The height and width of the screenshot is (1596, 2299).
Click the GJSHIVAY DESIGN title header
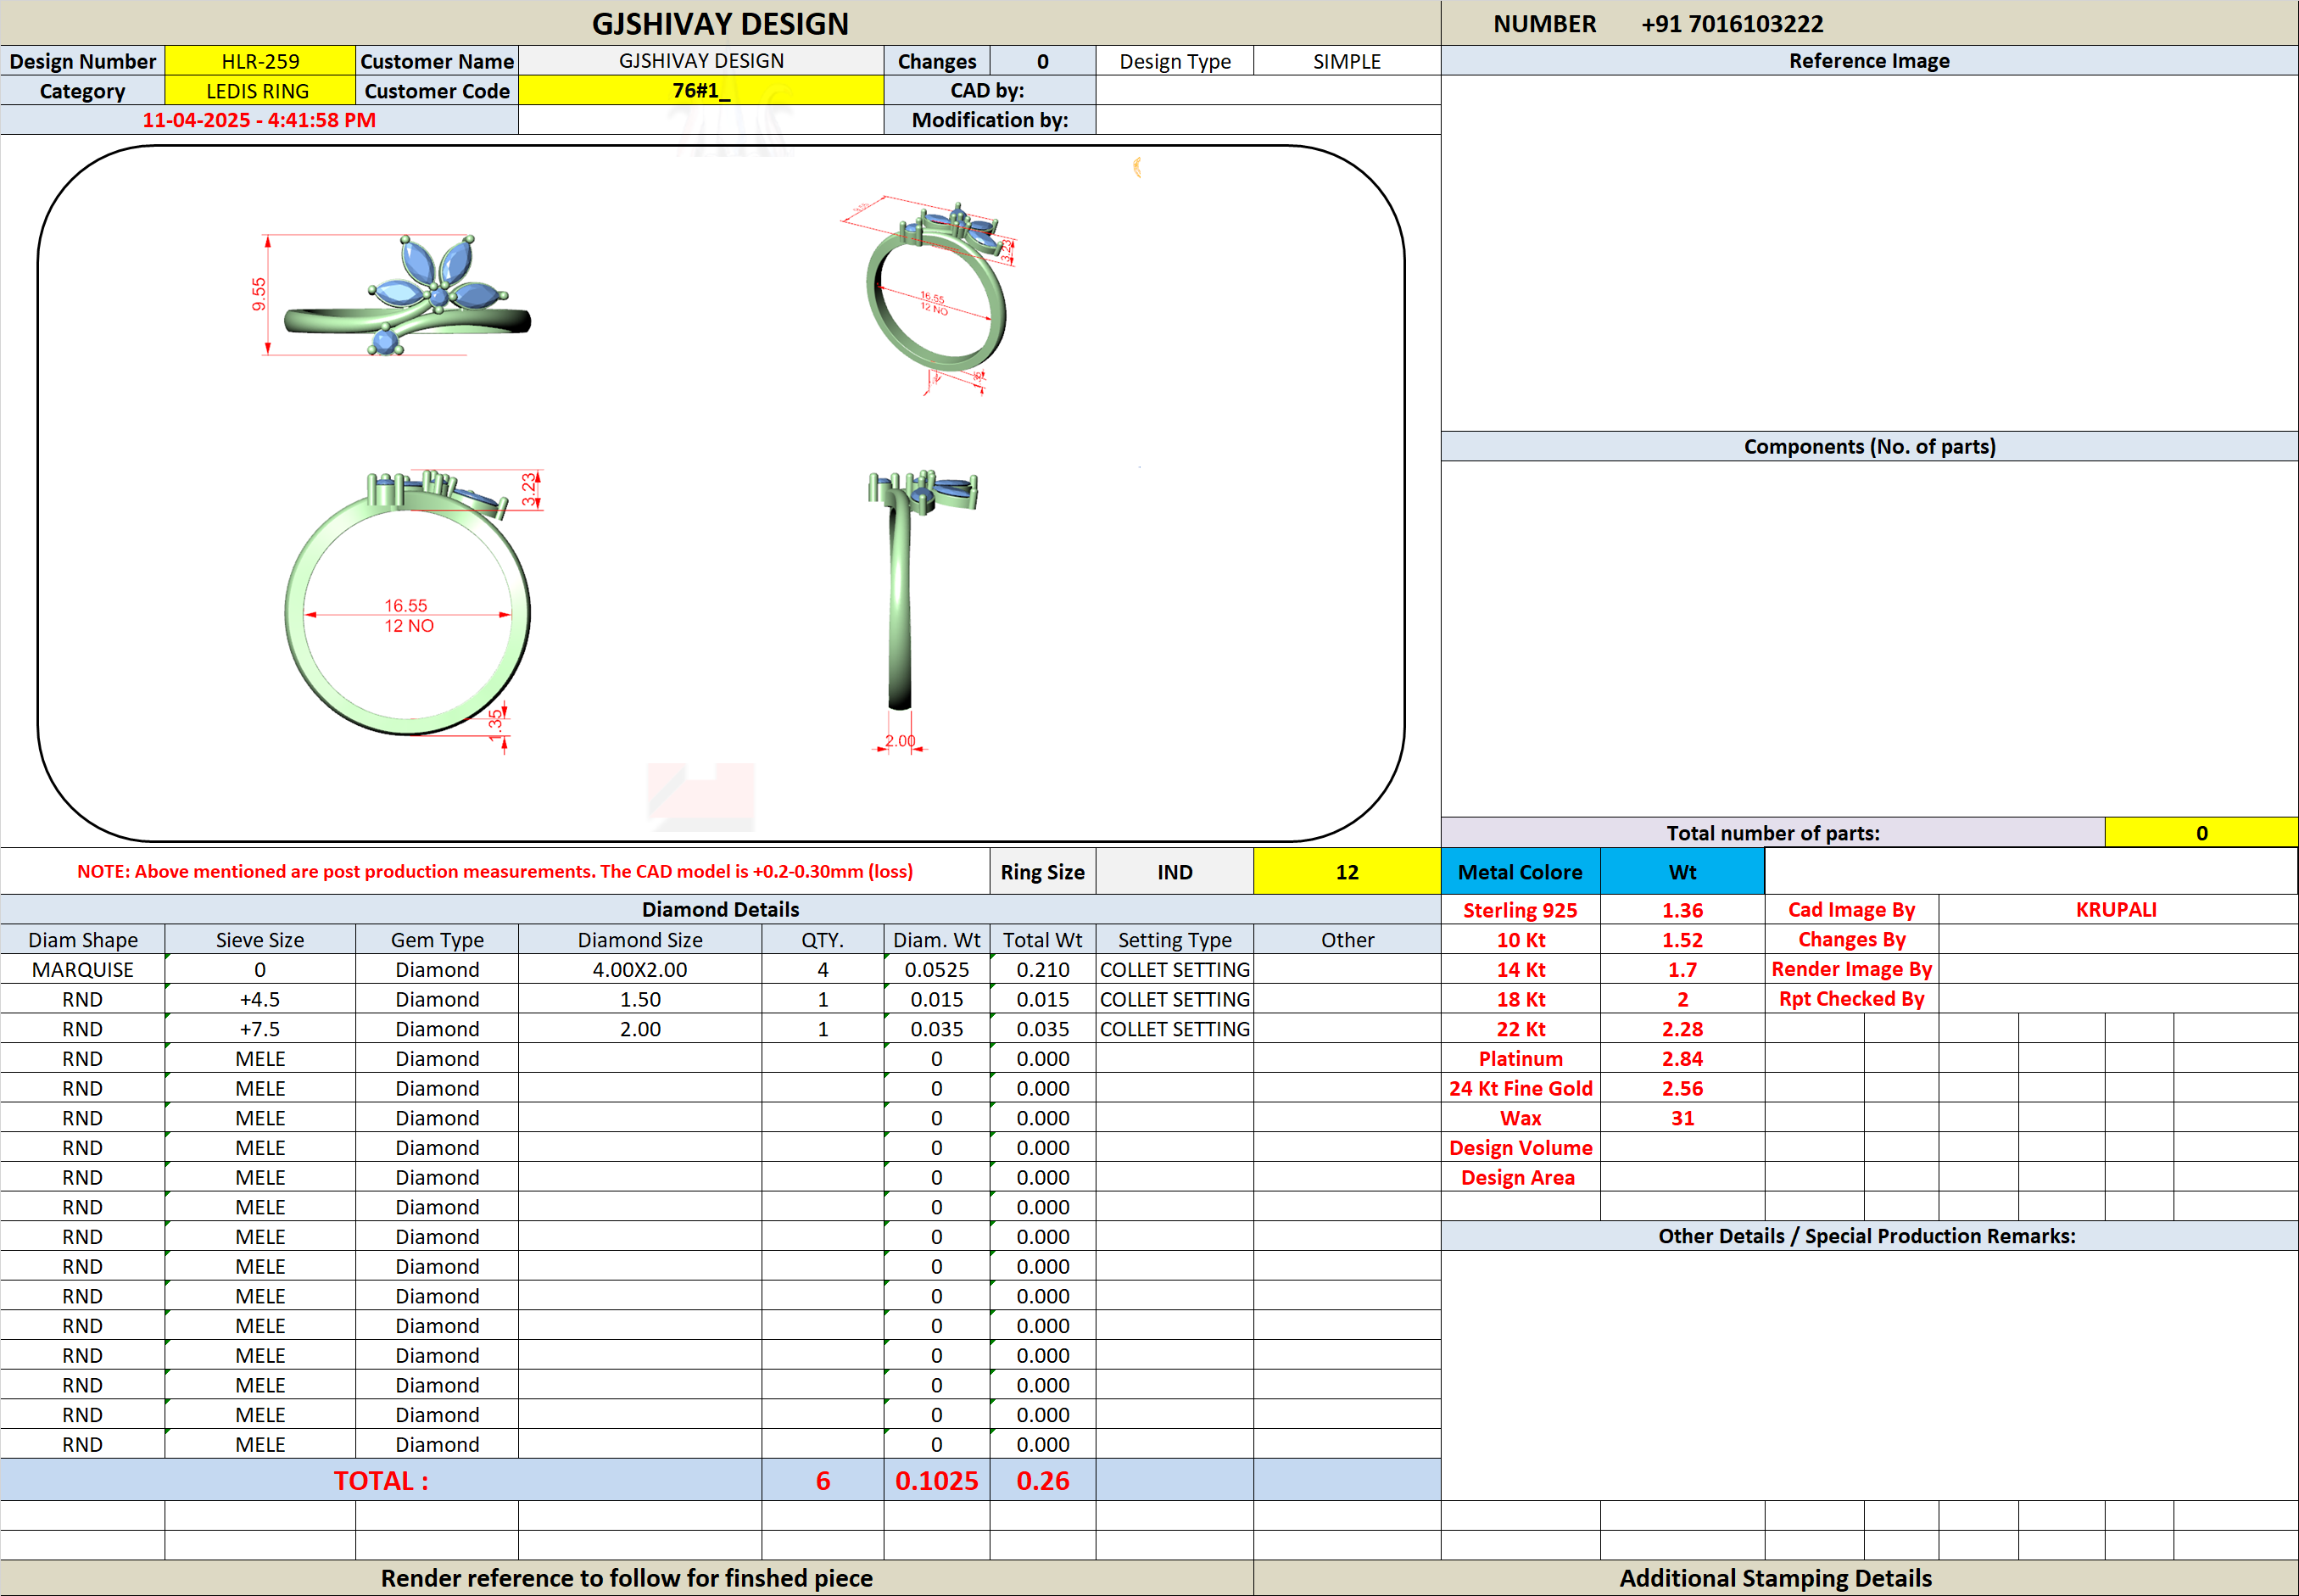click(x=720, y=24)
